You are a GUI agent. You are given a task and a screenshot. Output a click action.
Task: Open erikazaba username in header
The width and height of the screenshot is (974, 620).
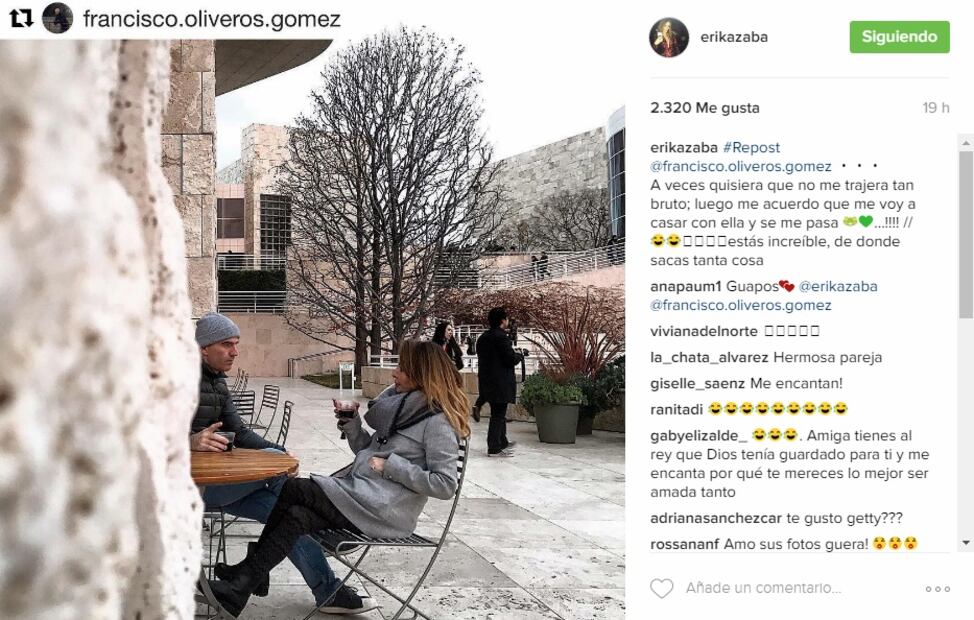pyautogui.click(x=734, y=37)
